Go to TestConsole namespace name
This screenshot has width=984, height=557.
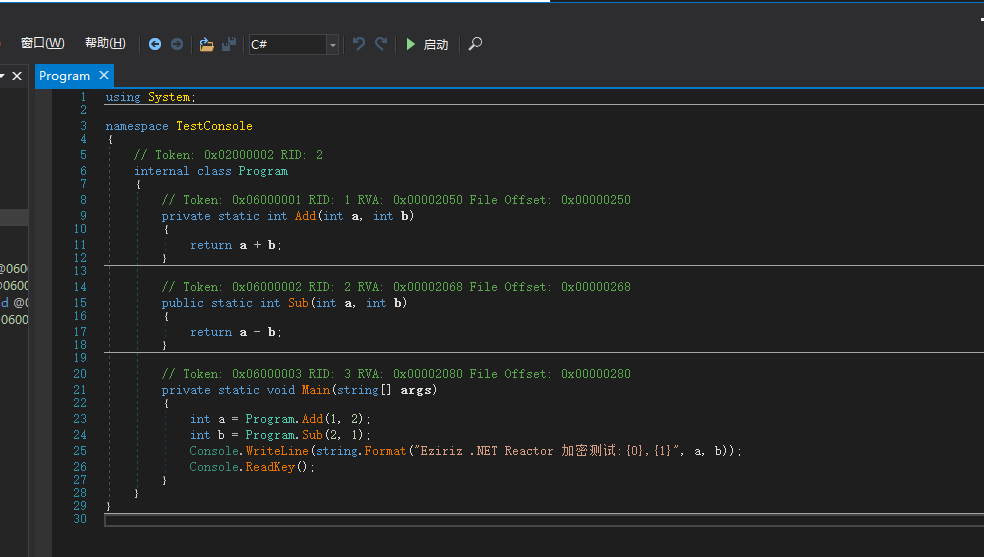point(214,126)
